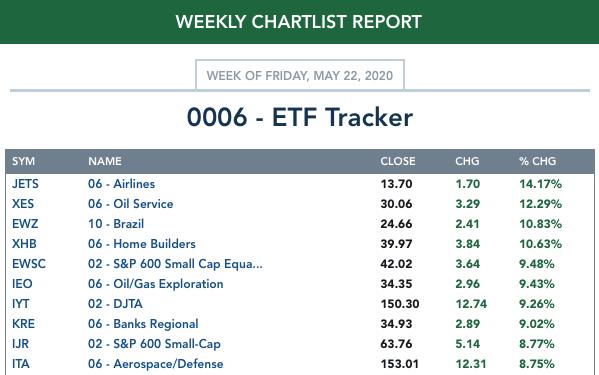This screenshot has height=375, width=599.
Task: Click the IEO ticker symbol
Action: pyautogui.click(x=22, y=284)
